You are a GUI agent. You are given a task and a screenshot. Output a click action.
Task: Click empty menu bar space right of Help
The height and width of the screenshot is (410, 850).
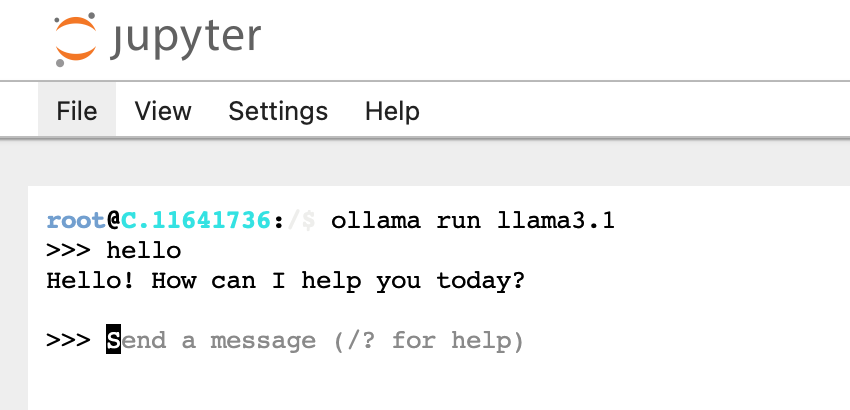pyautogui.click(x=640, y=110)
